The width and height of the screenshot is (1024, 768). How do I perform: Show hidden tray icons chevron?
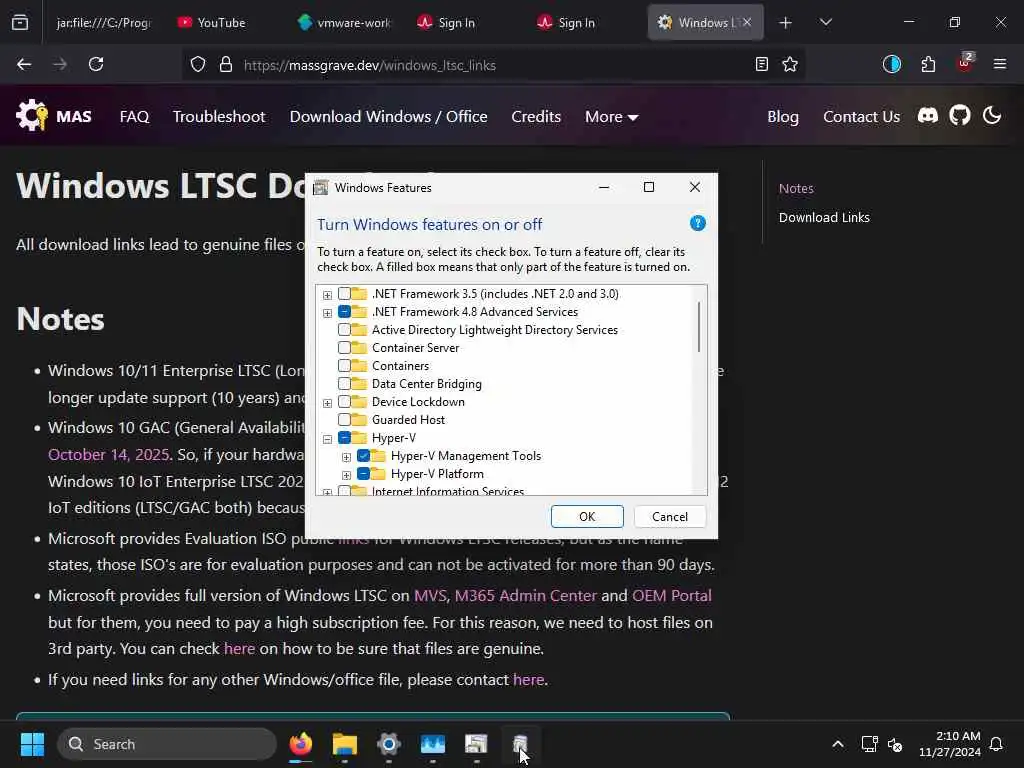[x=838, y=744]
